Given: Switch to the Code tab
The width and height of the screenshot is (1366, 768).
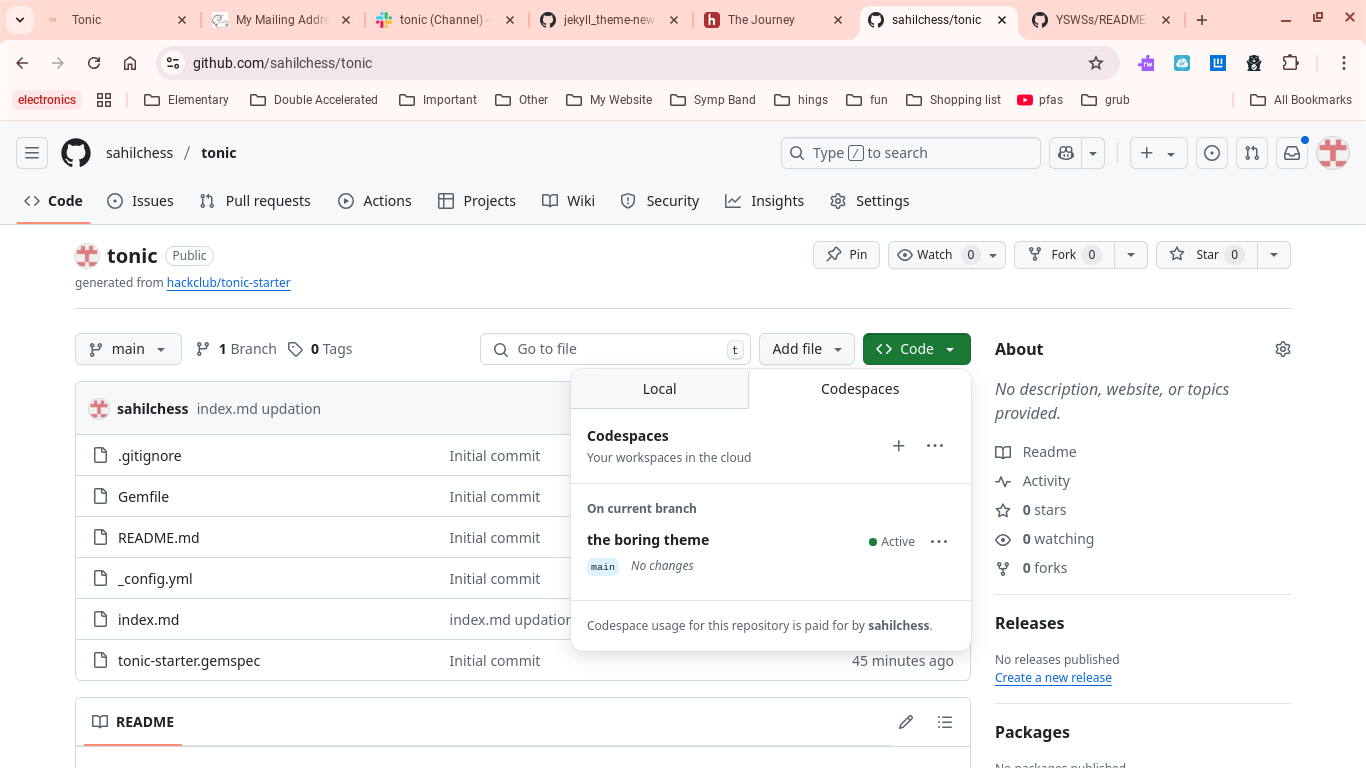Looking at the screenshot, I should (x=54, y=201).
